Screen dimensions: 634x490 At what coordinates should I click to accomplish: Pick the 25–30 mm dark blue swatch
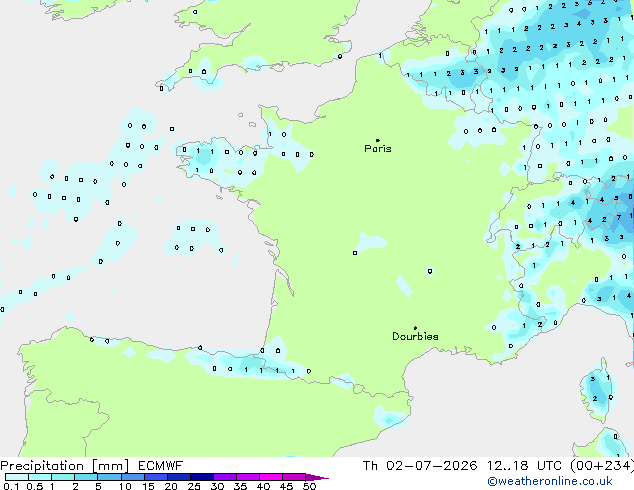(x=201, y=477)
